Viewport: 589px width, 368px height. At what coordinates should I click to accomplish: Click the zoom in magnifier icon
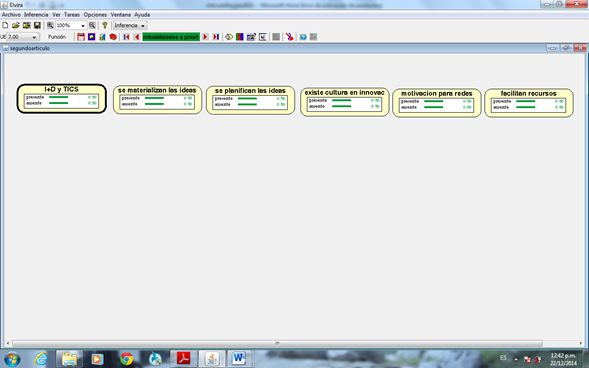(50, 25)
